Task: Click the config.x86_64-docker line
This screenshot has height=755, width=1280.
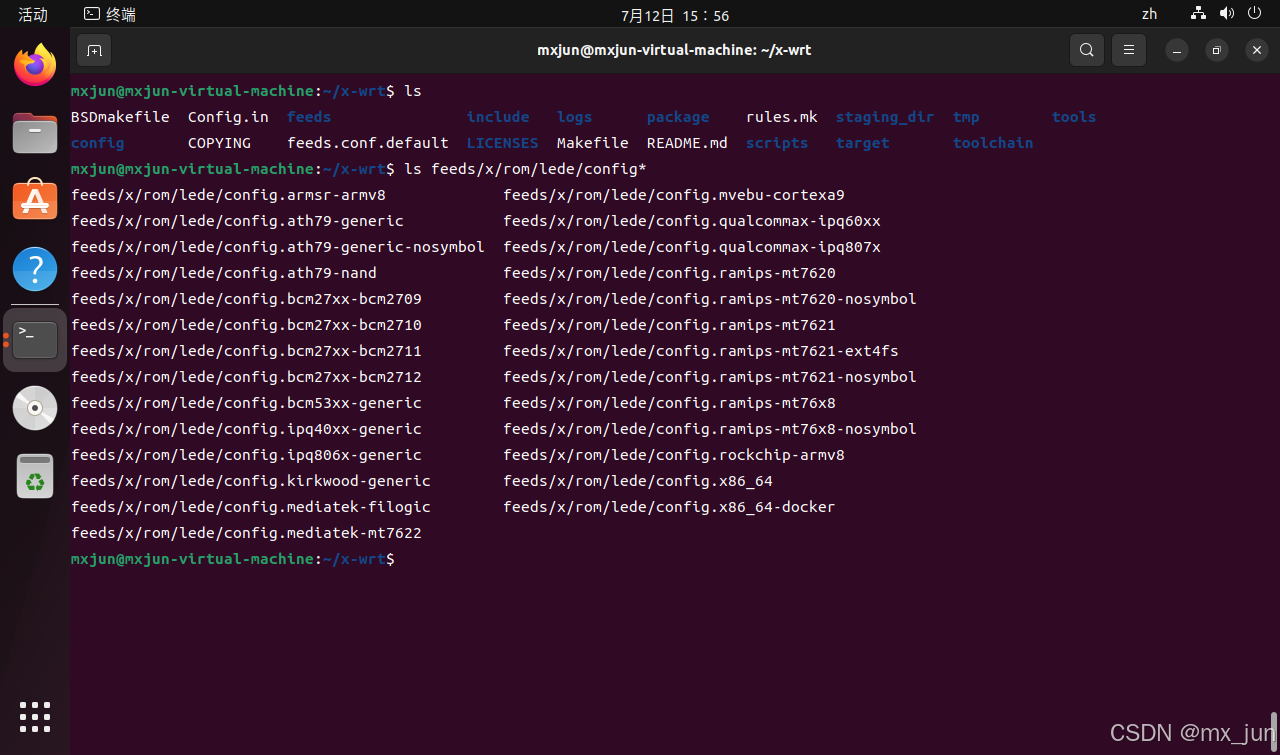Action: [669, 507]
